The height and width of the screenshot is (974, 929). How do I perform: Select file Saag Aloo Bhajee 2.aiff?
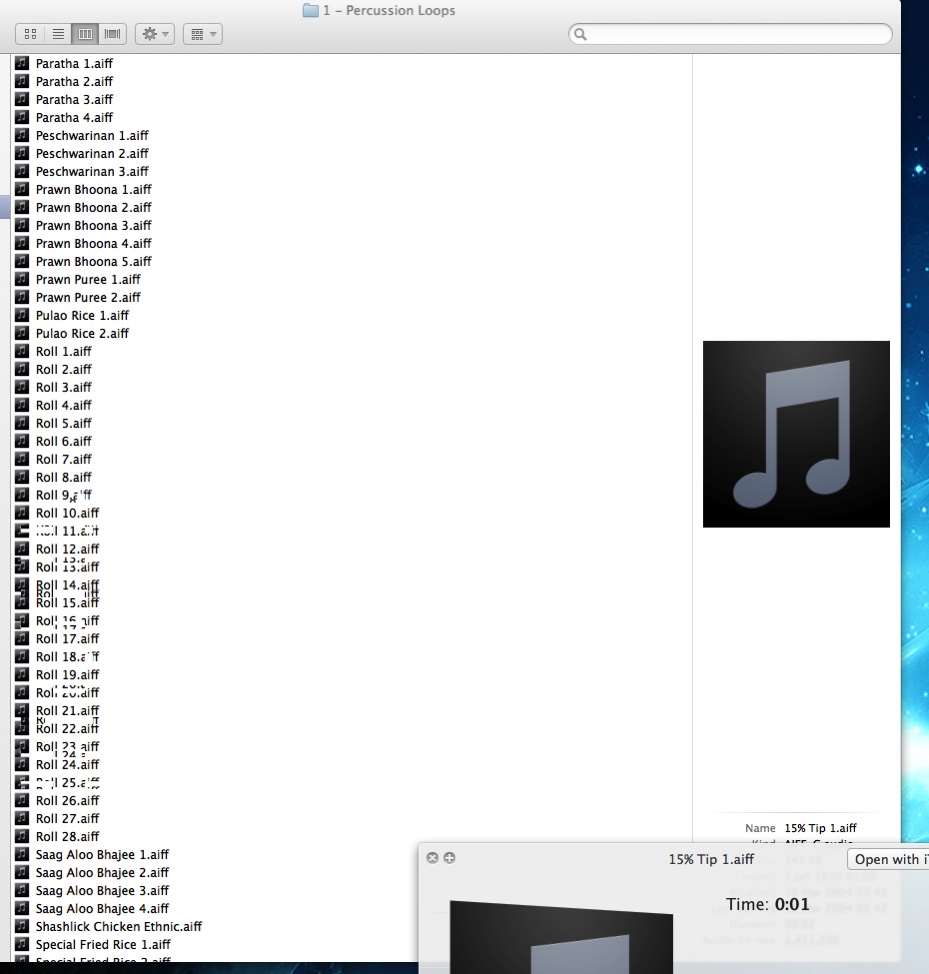tap(102, 873)
